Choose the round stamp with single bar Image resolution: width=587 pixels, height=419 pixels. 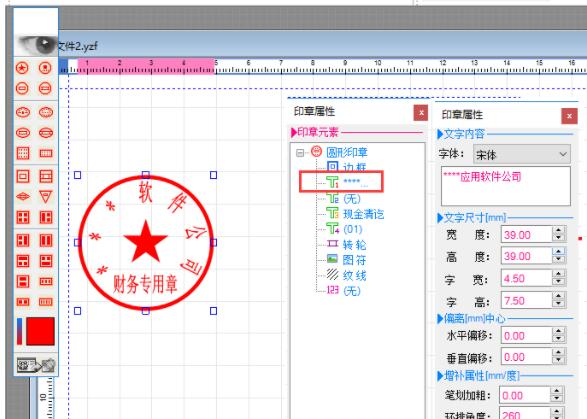22,88
